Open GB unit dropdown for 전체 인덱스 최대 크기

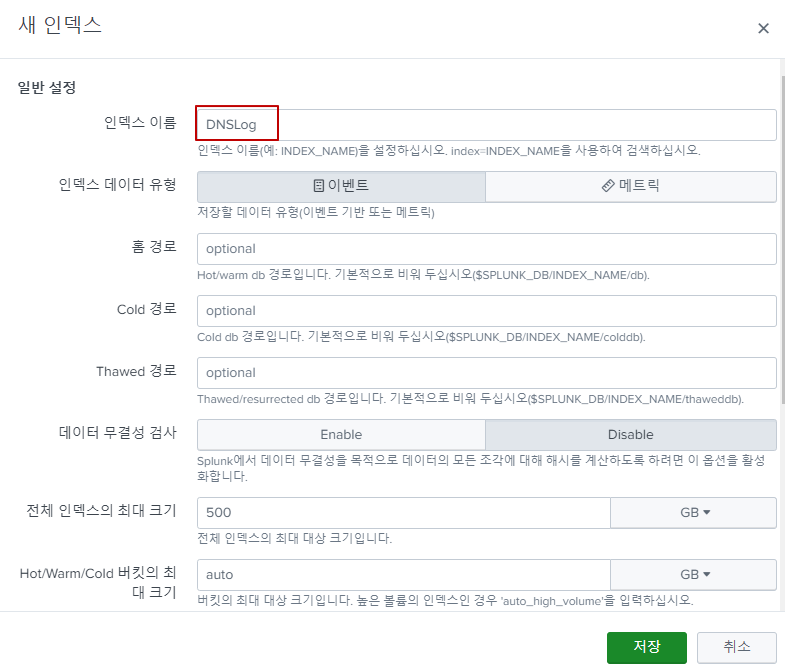pyautogui.click(x=694, y=513)
